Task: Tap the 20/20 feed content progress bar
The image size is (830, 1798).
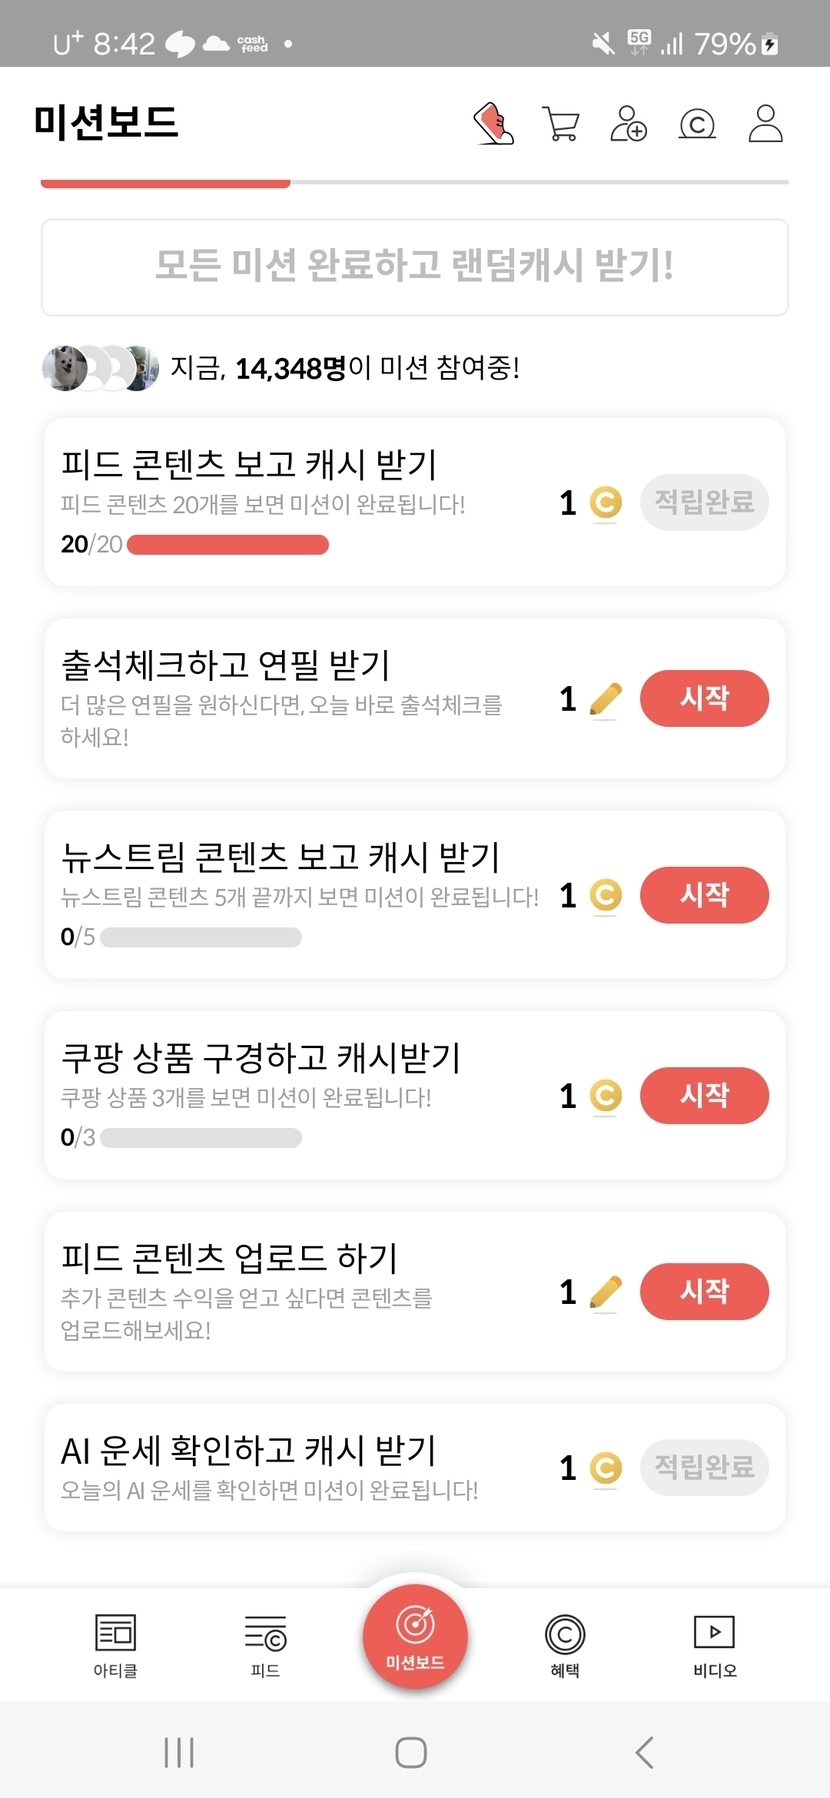Action: tap(228, 545)
